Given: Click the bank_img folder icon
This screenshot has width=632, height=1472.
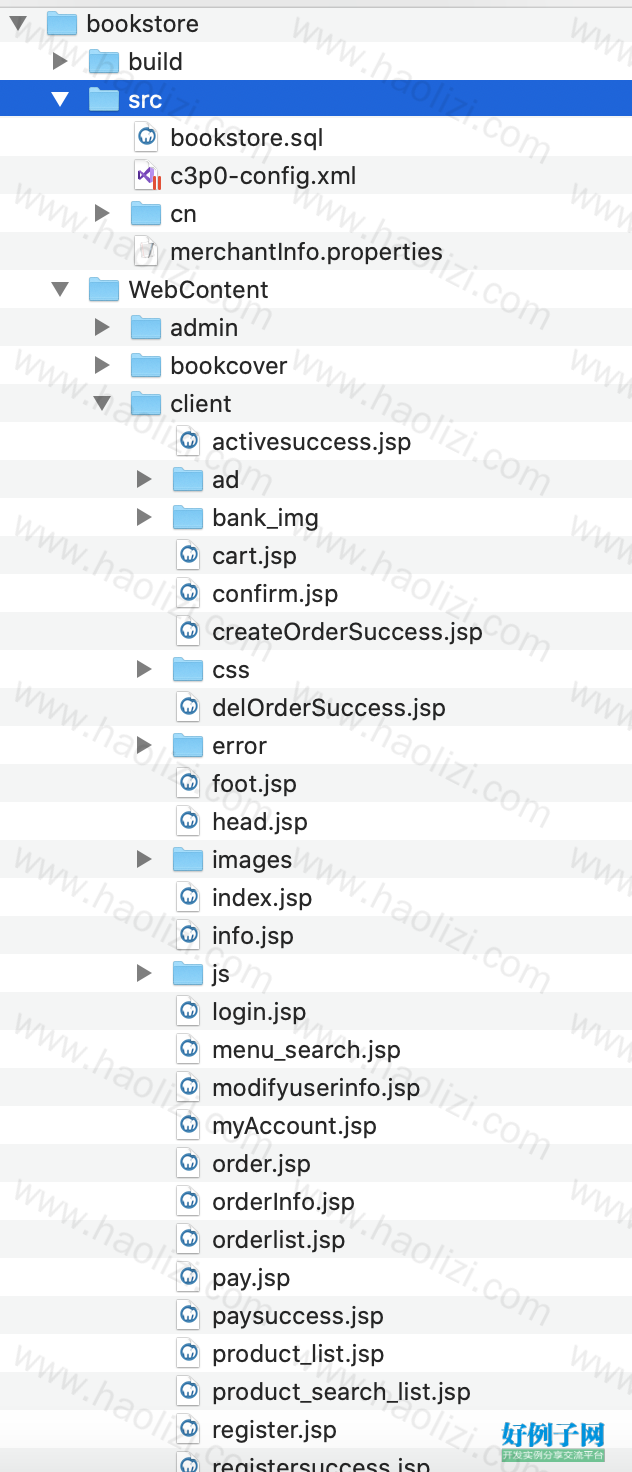Looking at the screenshot, I should coord(188,518).
